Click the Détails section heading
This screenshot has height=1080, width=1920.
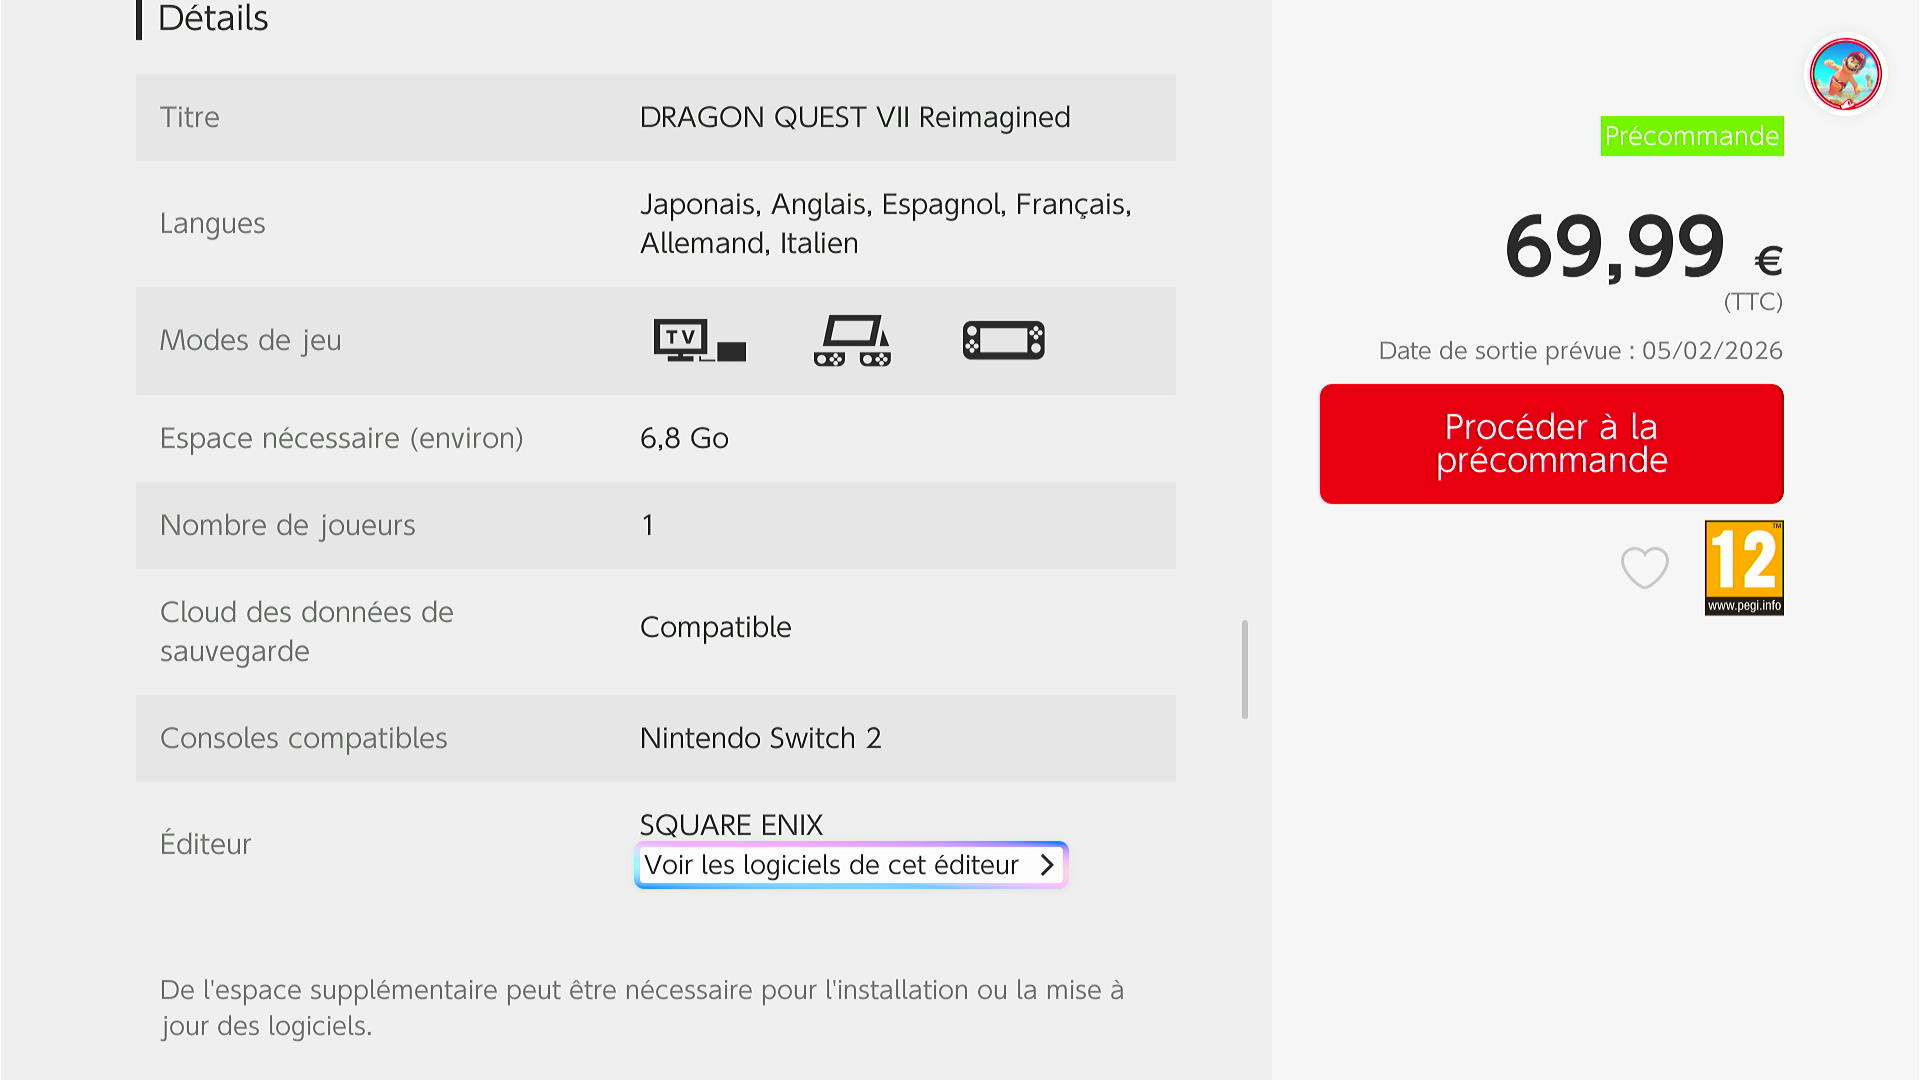pos(212,18)
